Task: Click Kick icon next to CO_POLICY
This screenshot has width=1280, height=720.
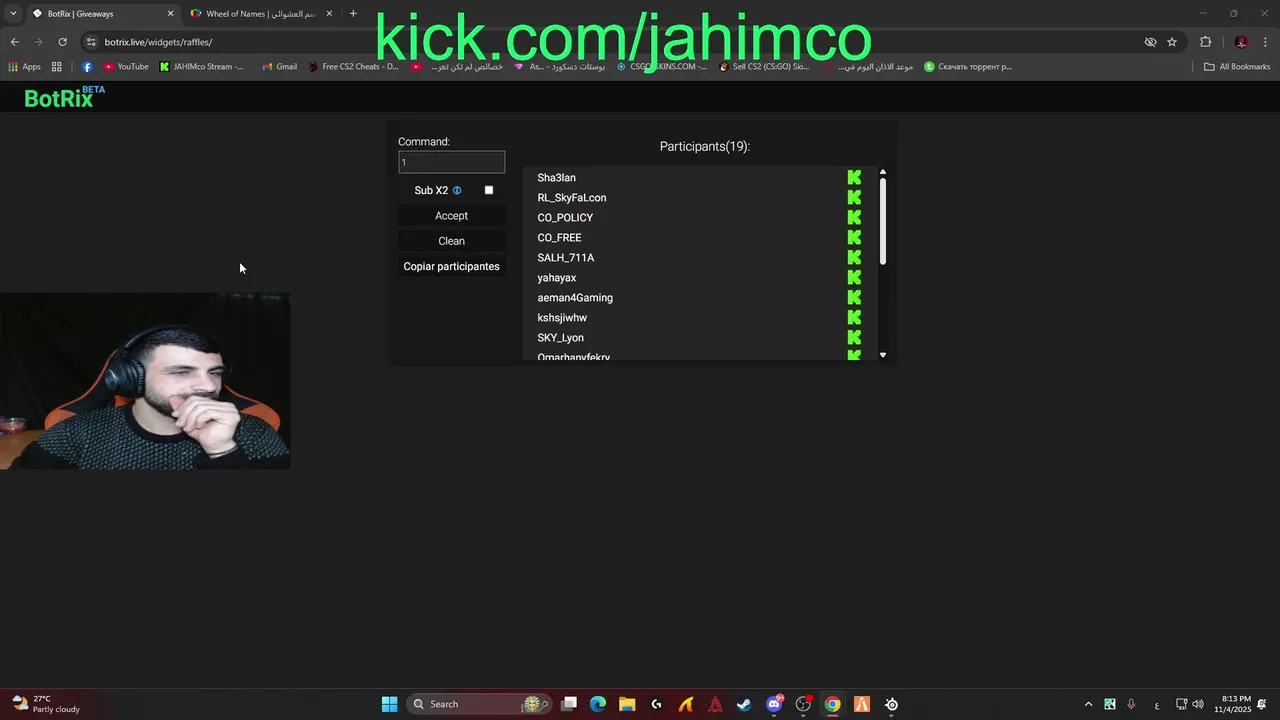Action: [854, 217]
